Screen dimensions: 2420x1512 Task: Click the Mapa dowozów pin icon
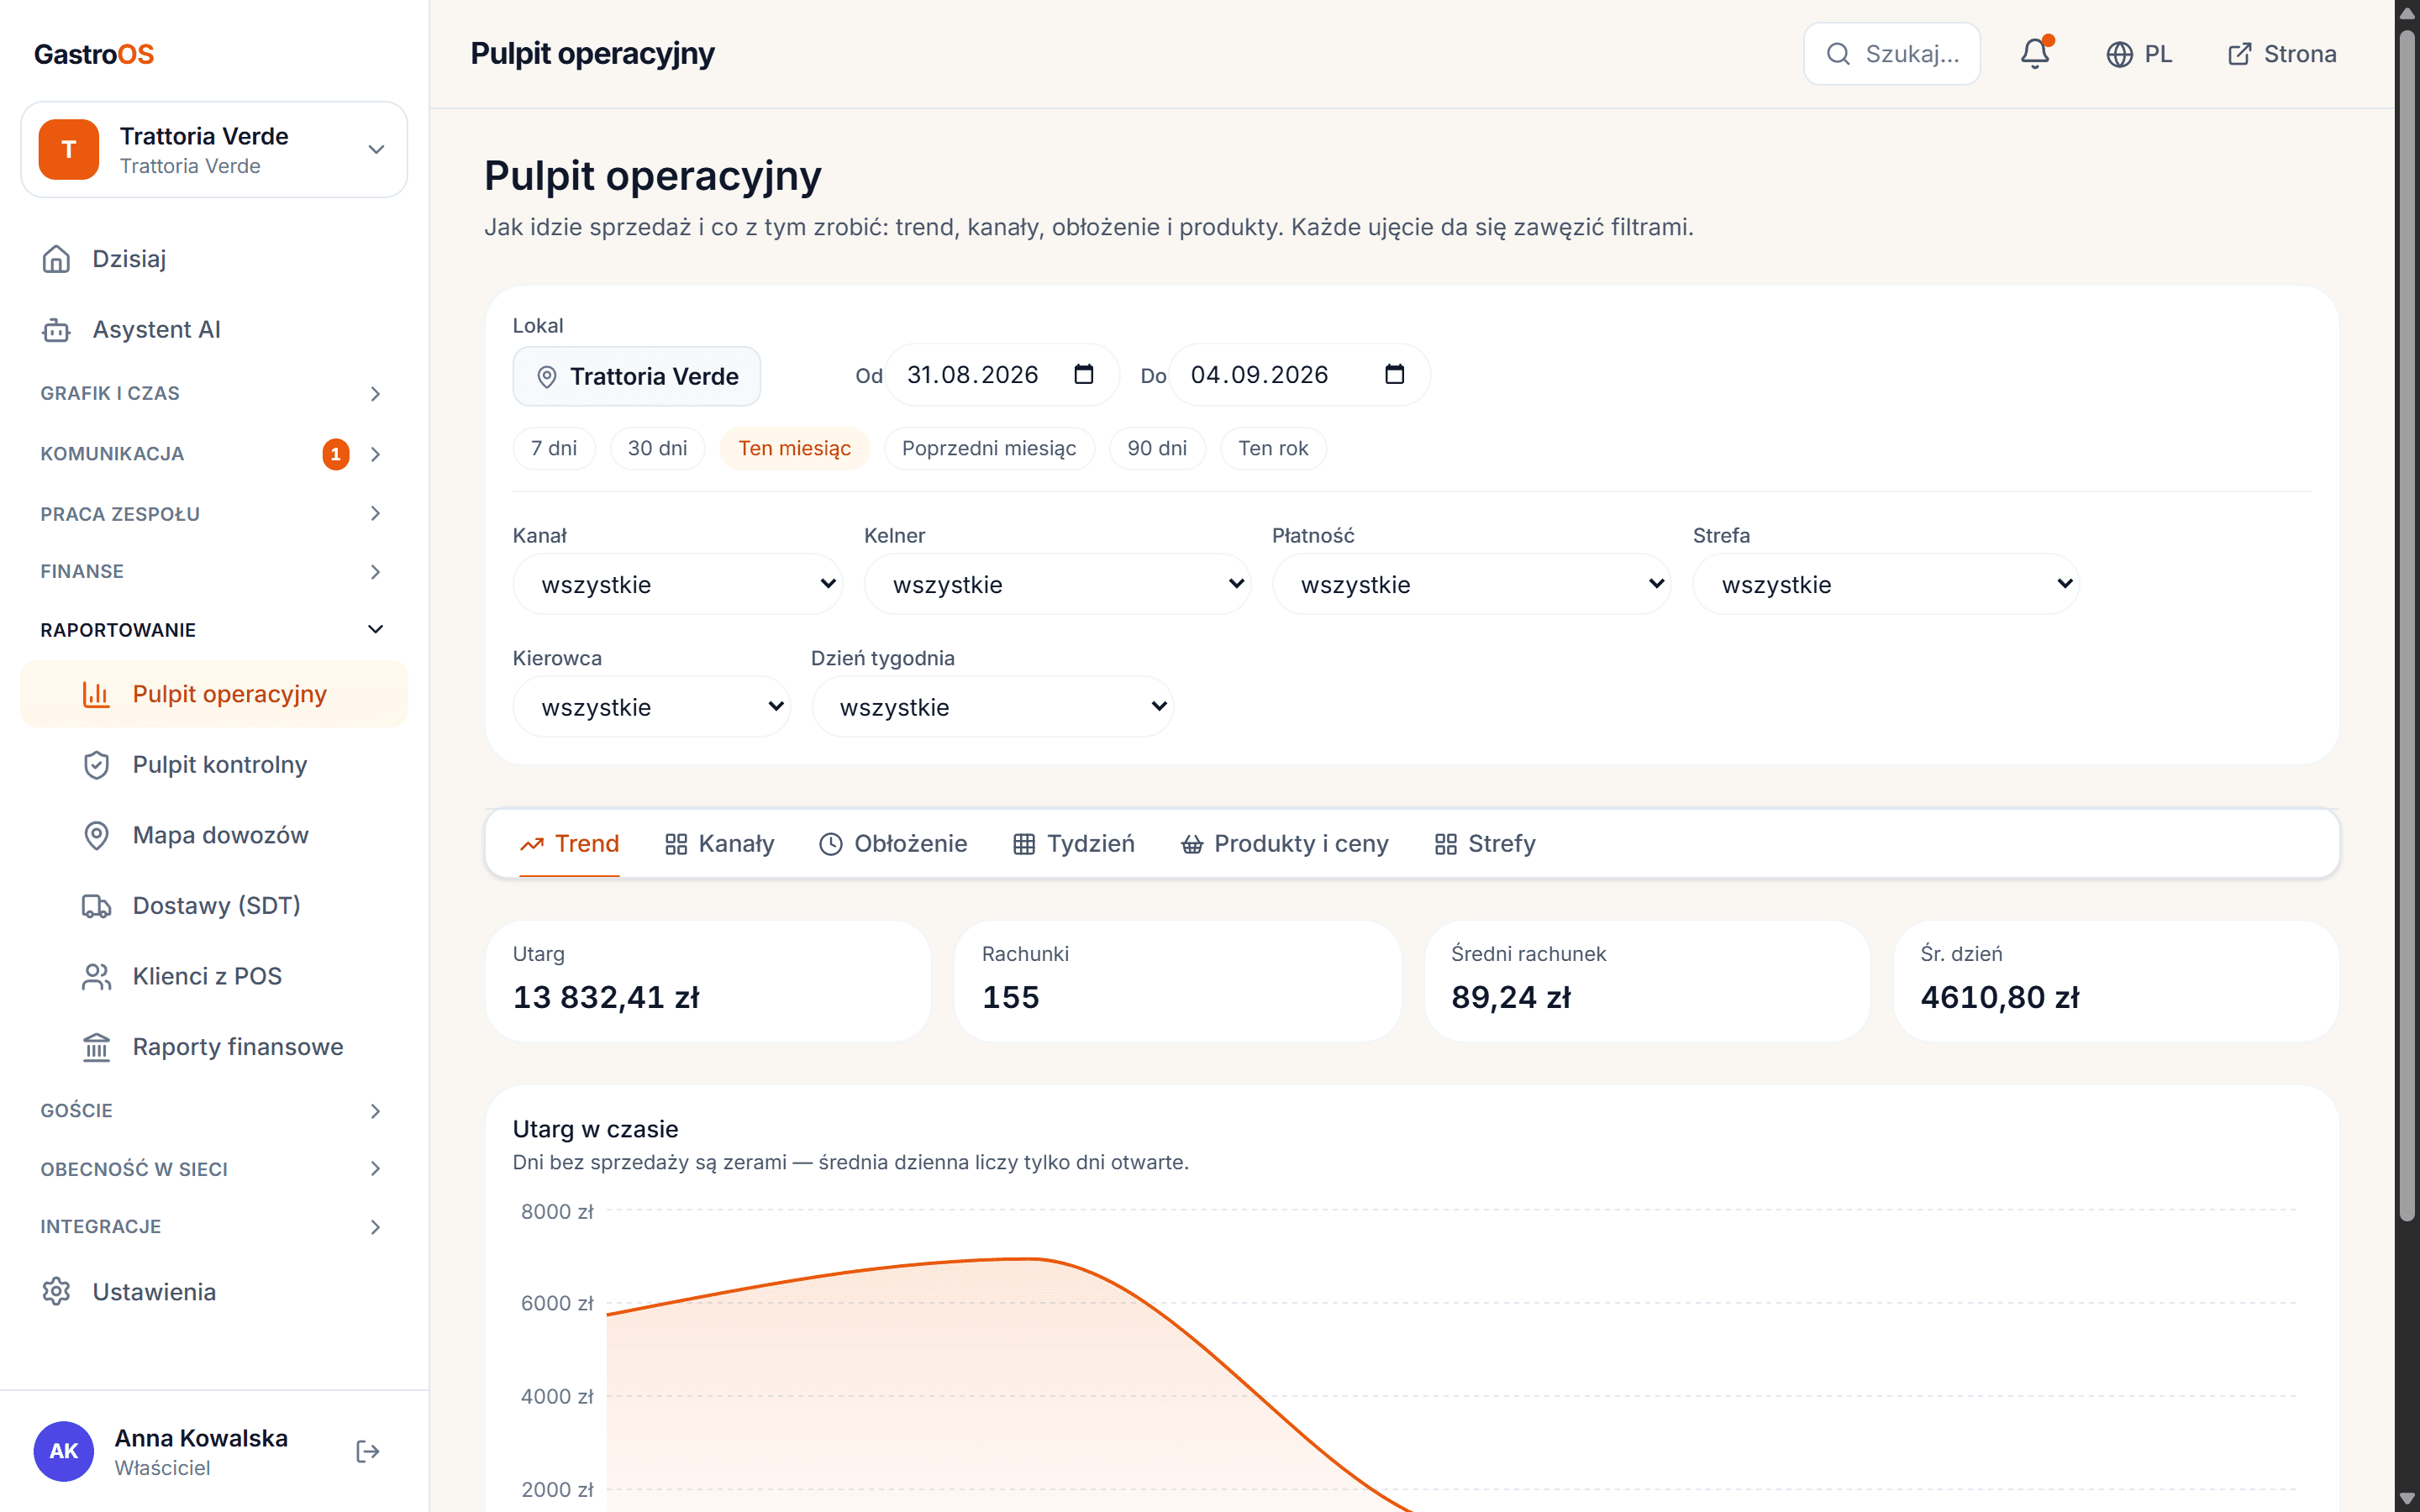pyautogui.click(x=96, y=835)
